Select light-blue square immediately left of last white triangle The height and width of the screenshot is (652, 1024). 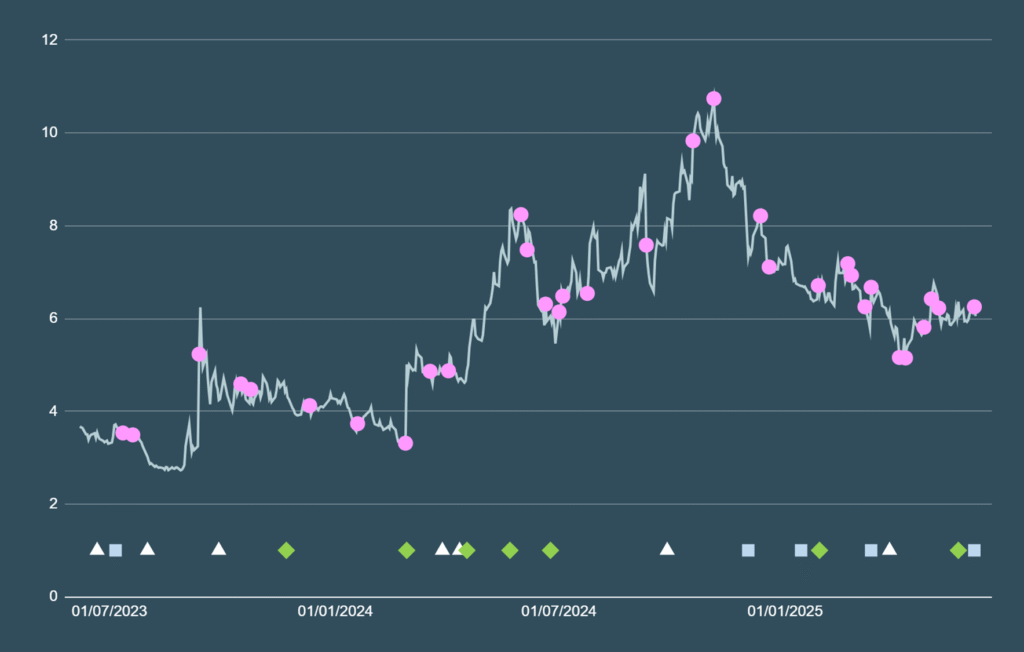[871, 551]
